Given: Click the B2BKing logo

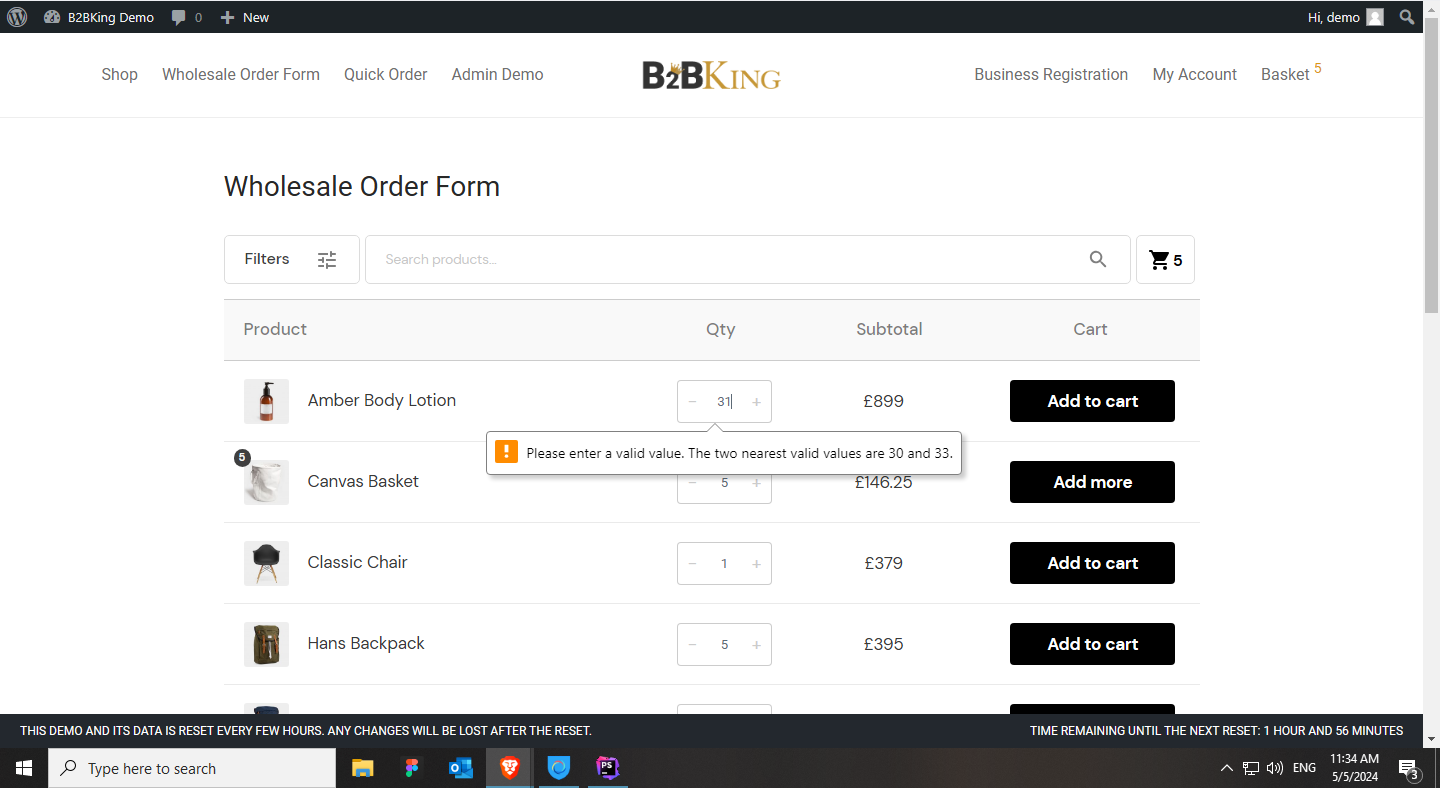Looking at the screenshot, I should [711, 75].
